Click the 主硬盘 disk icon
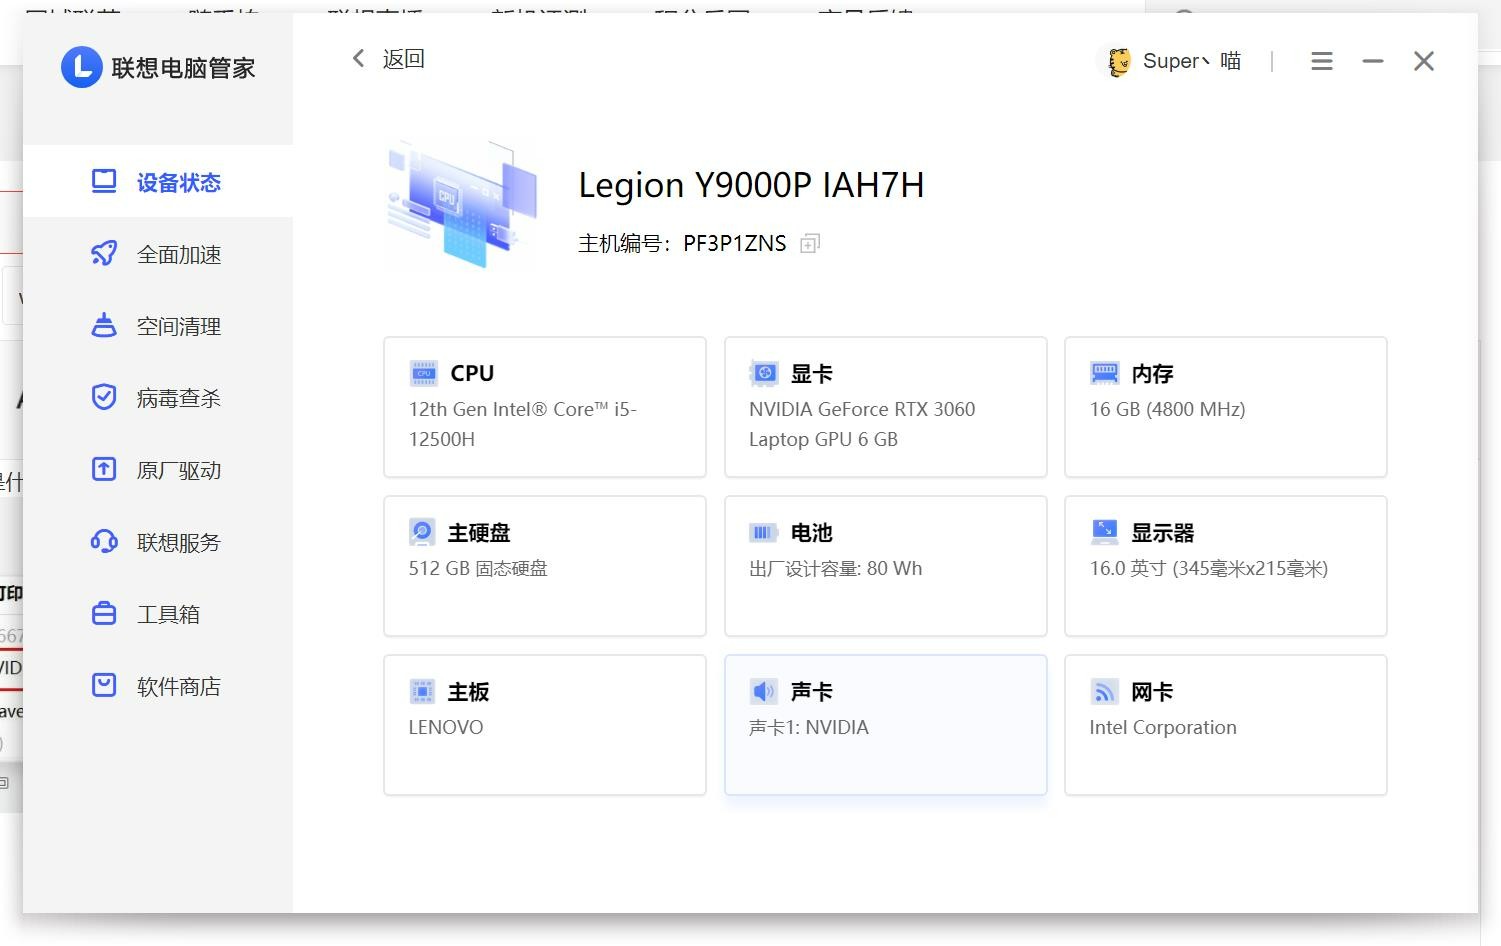 point(422,532)
